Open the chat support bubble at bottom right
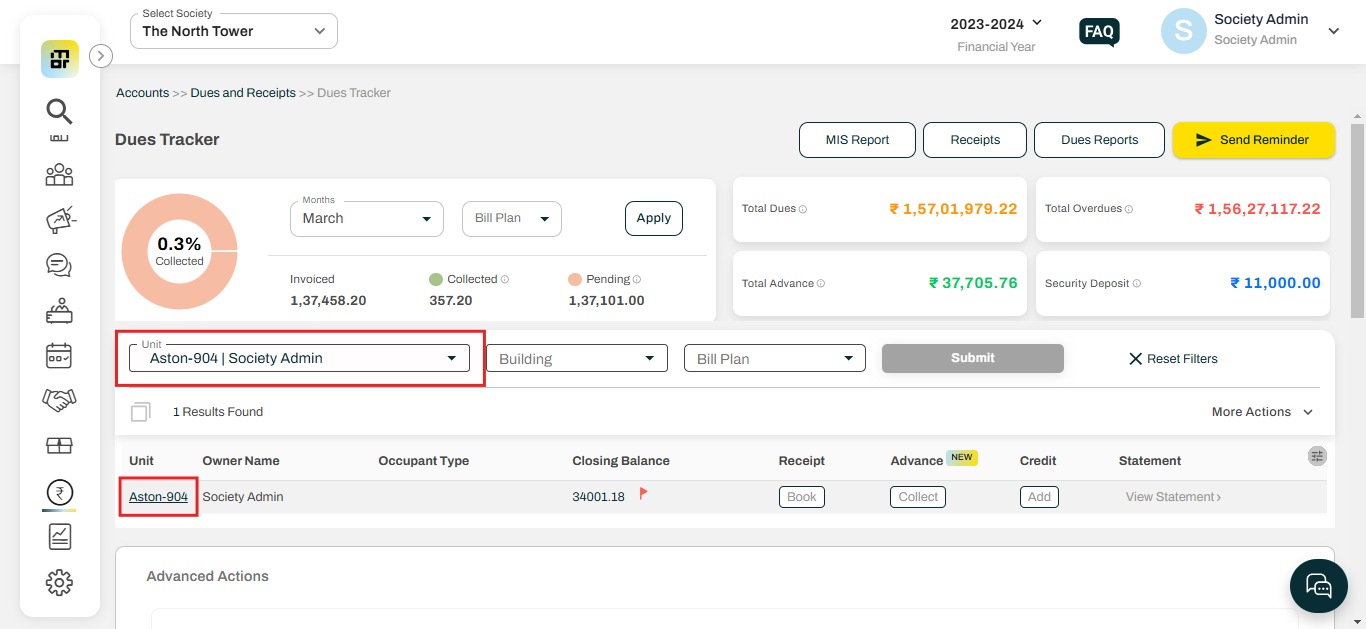This screenshot has width=1366, height=629. [1318, 586]
